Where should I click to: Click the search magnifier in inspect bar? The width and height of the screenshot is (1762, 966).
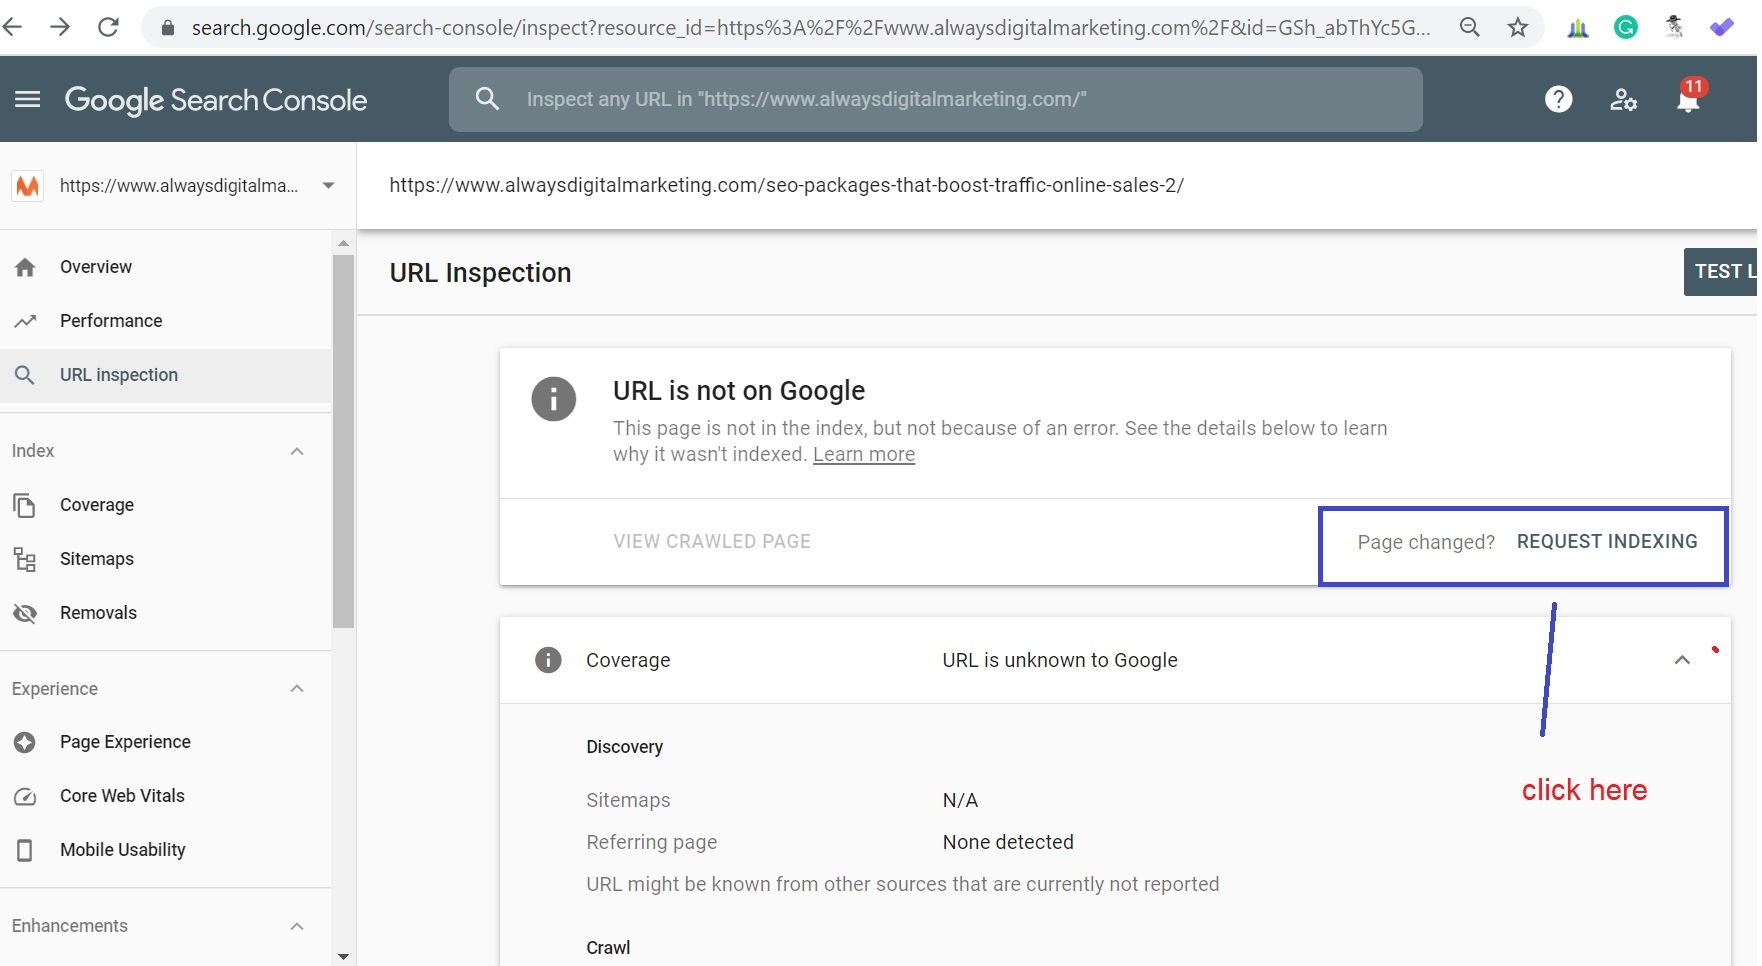coord(487,99)
